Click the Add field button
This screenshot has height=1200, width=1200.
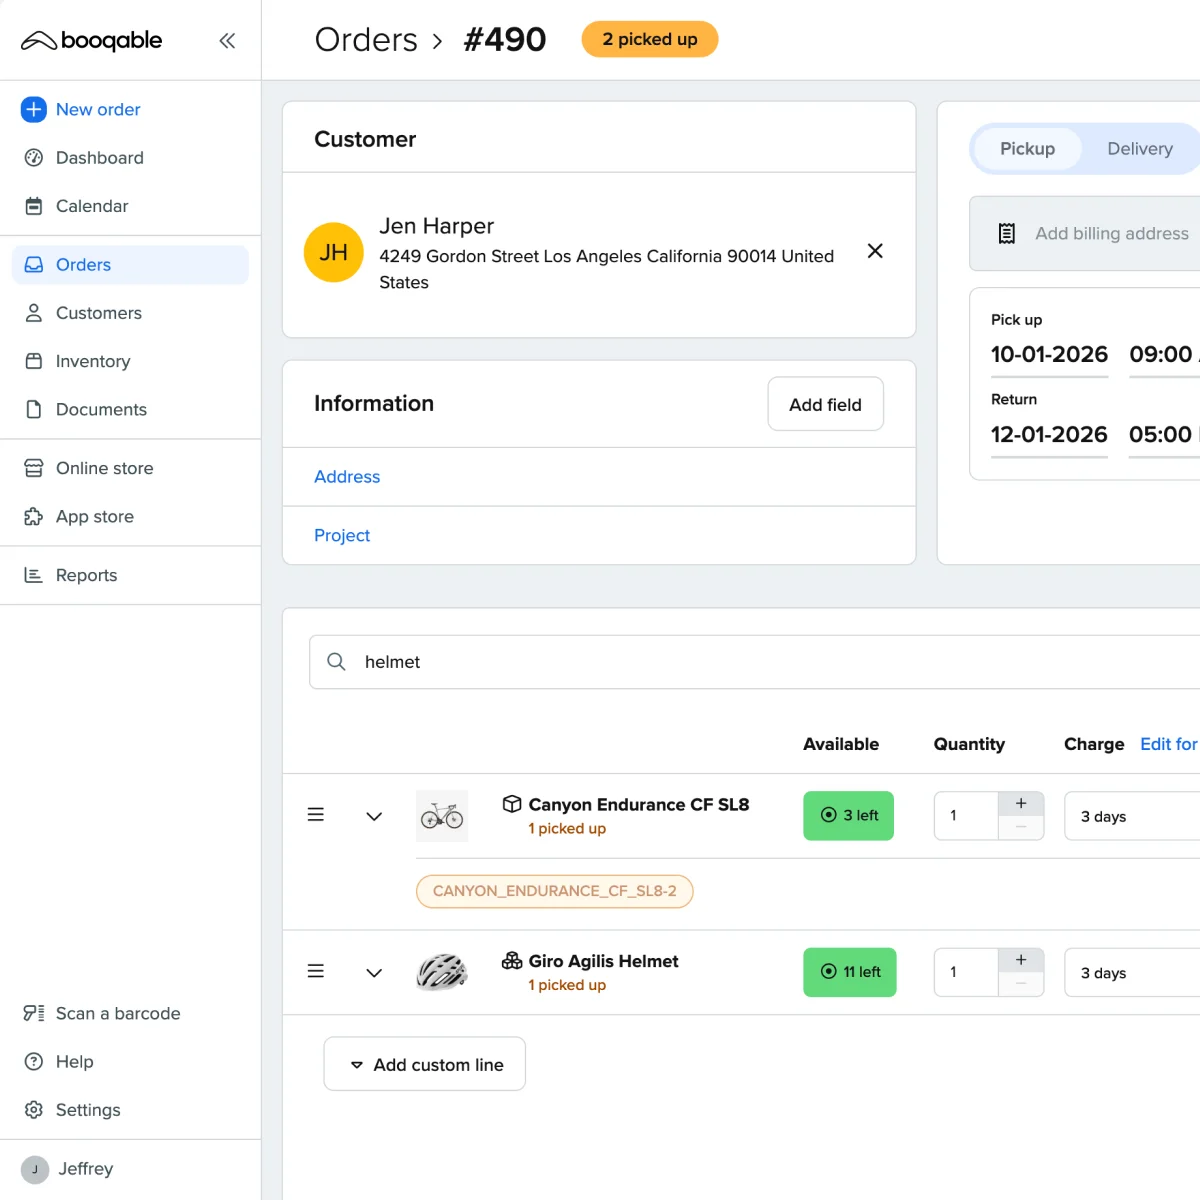(825, 404)
